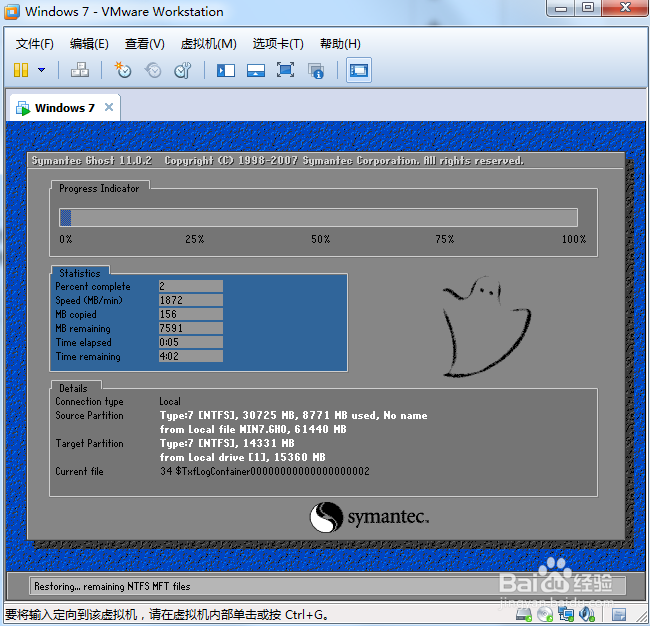Open the 选项卡(T) menu
The height and width of the screenshot is (626, 650).
(278, 44)
